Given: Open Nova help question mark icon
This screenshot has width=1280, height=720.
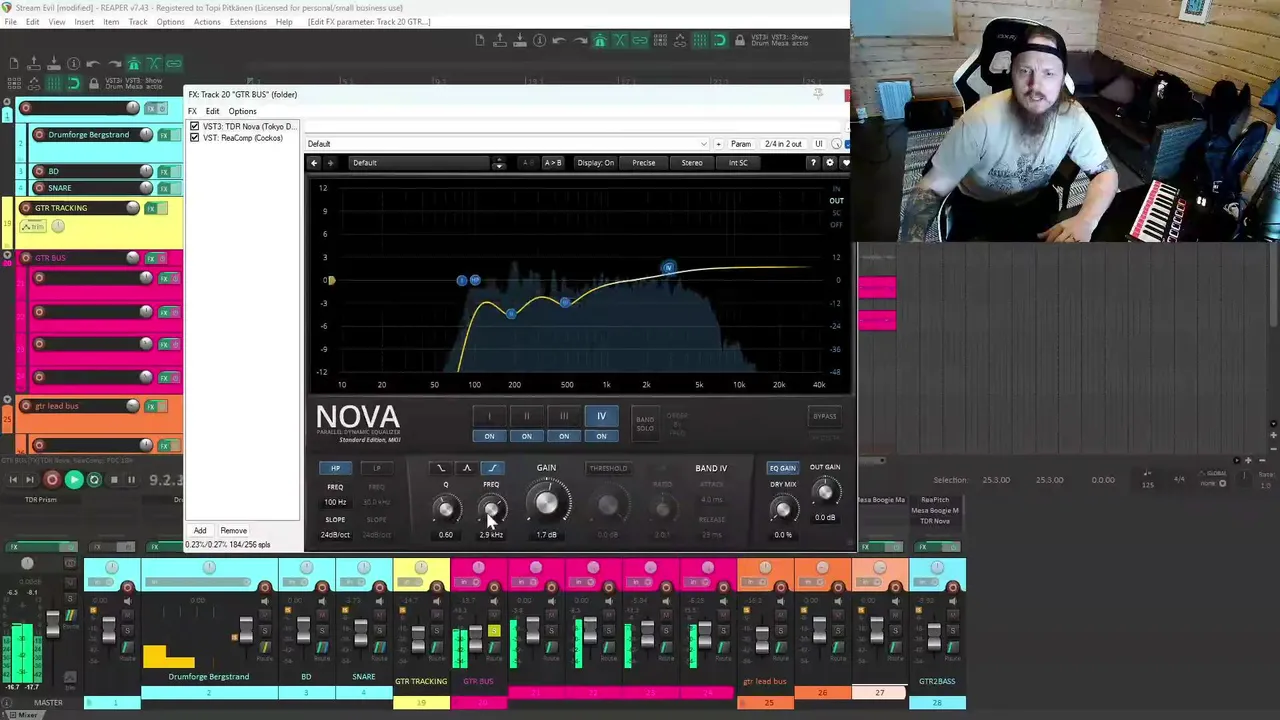Looking at the screenshot, I should 813,163.
